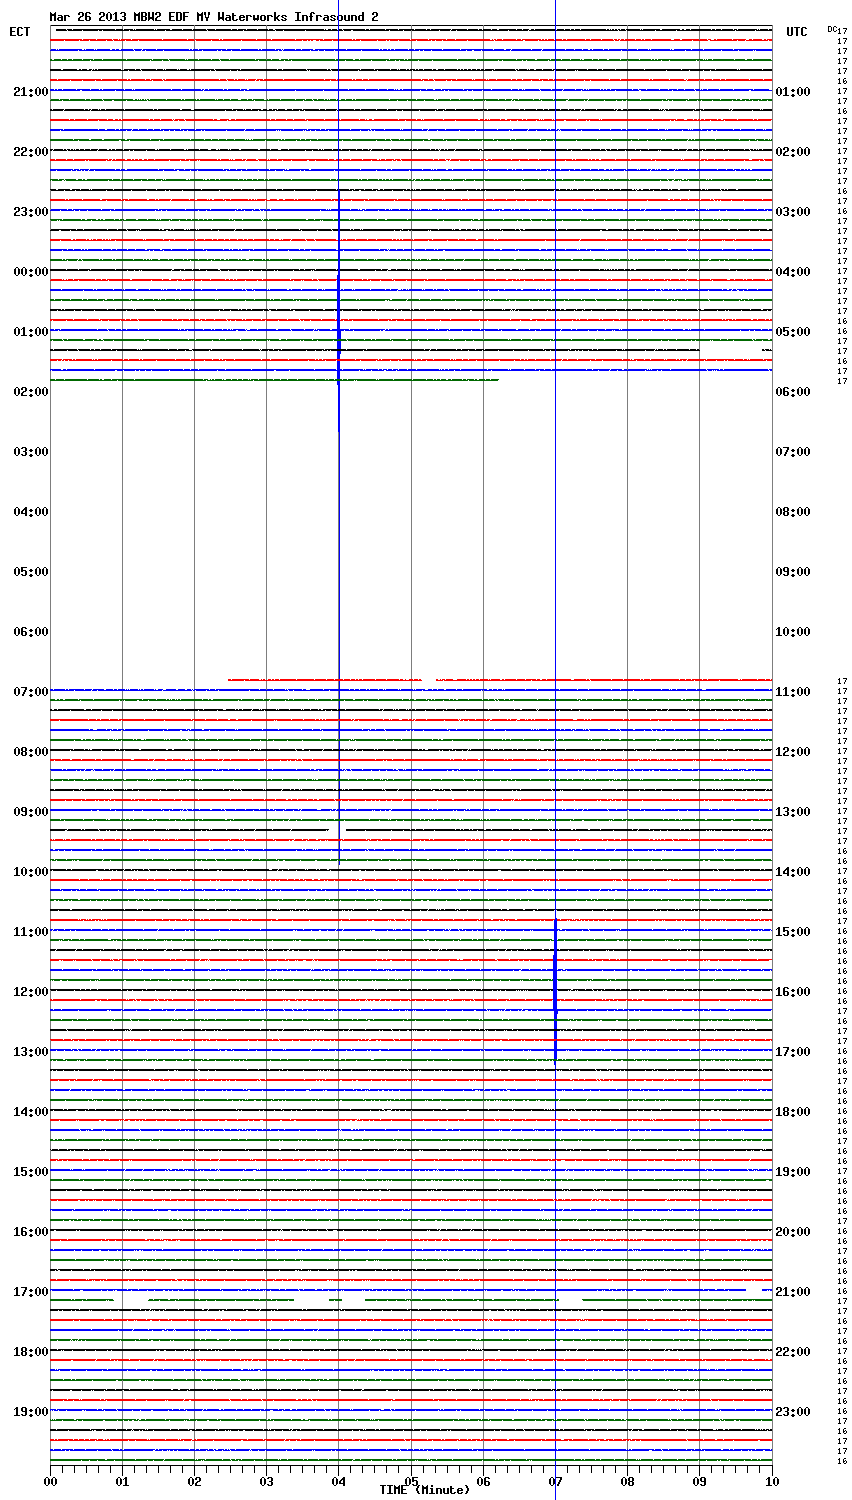Select the 21:00 label on ECT axis
This screenshot has height=1500, width=852.
(x=30, y=92)
